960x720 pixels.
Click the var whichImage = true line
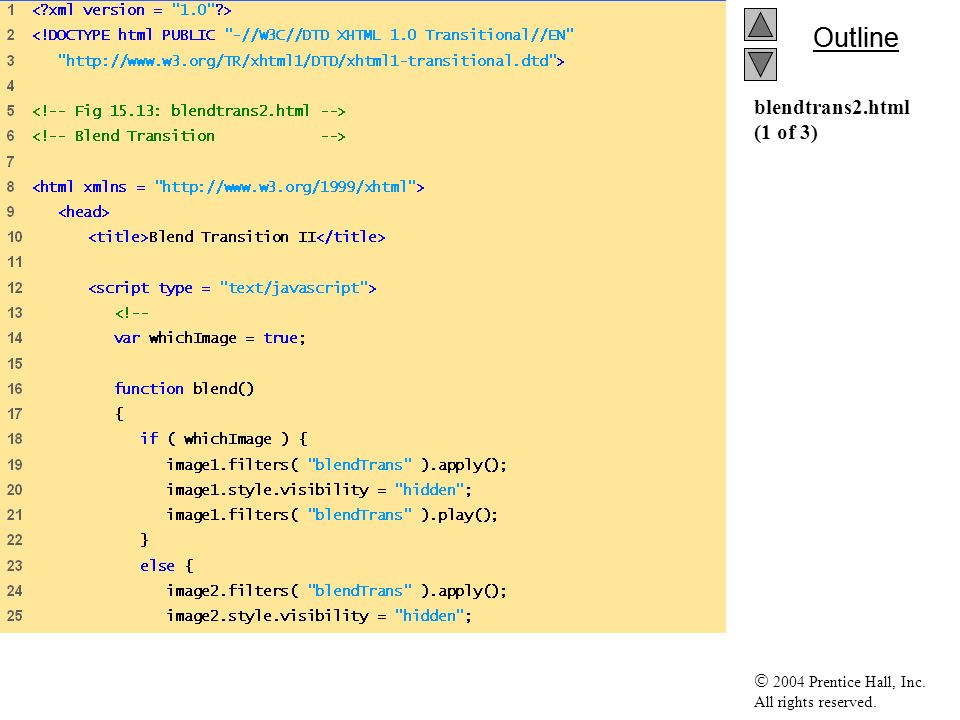pos(209,338)
